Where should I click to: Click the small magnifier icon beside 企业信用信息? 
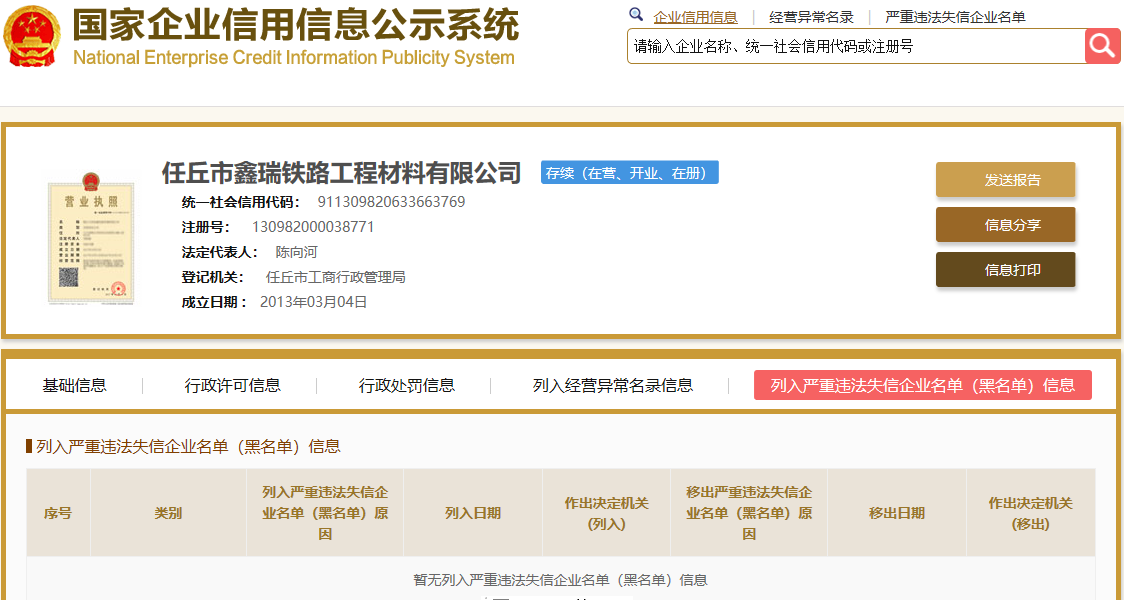click(x=636, y=15)
